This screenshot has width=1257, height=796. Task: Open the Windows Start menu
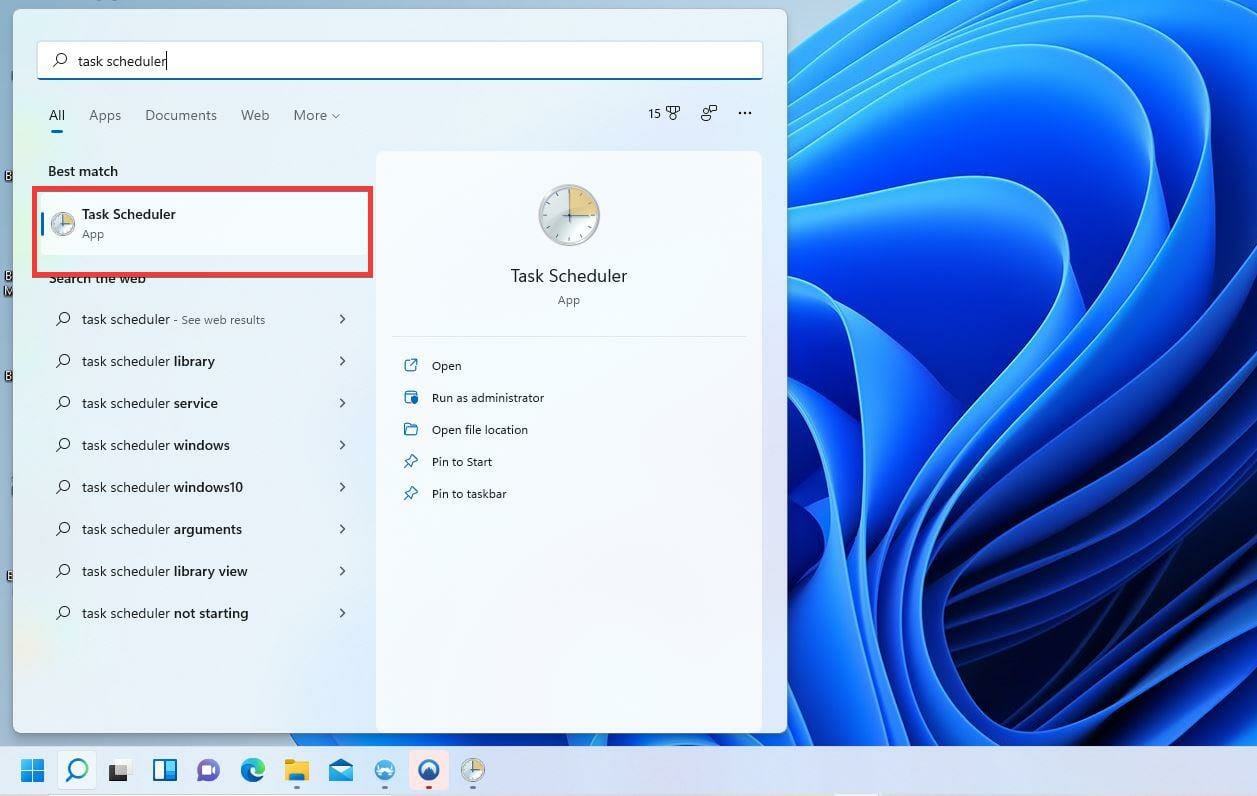(33, 770)
